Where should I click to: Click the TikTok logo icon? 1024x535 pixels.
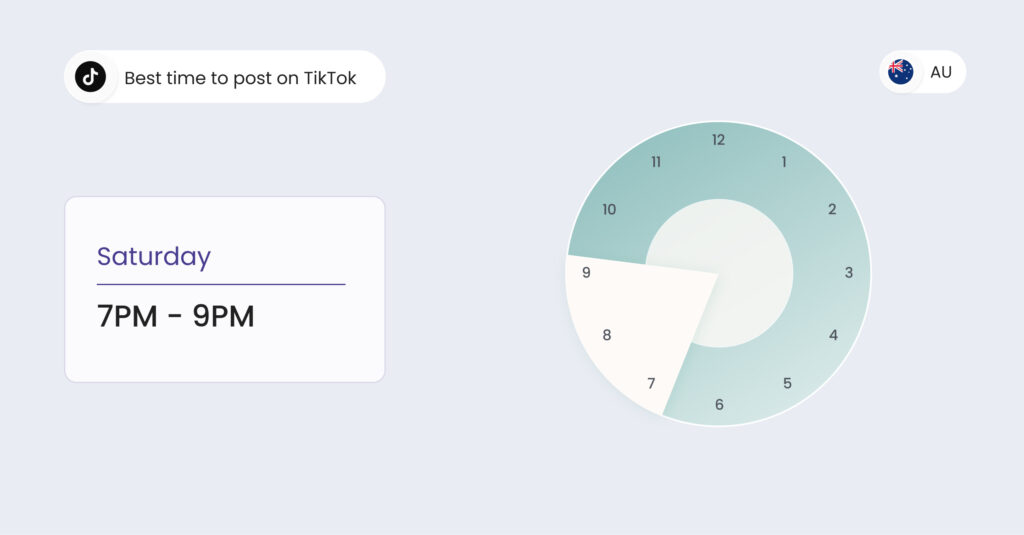point(90,77)
